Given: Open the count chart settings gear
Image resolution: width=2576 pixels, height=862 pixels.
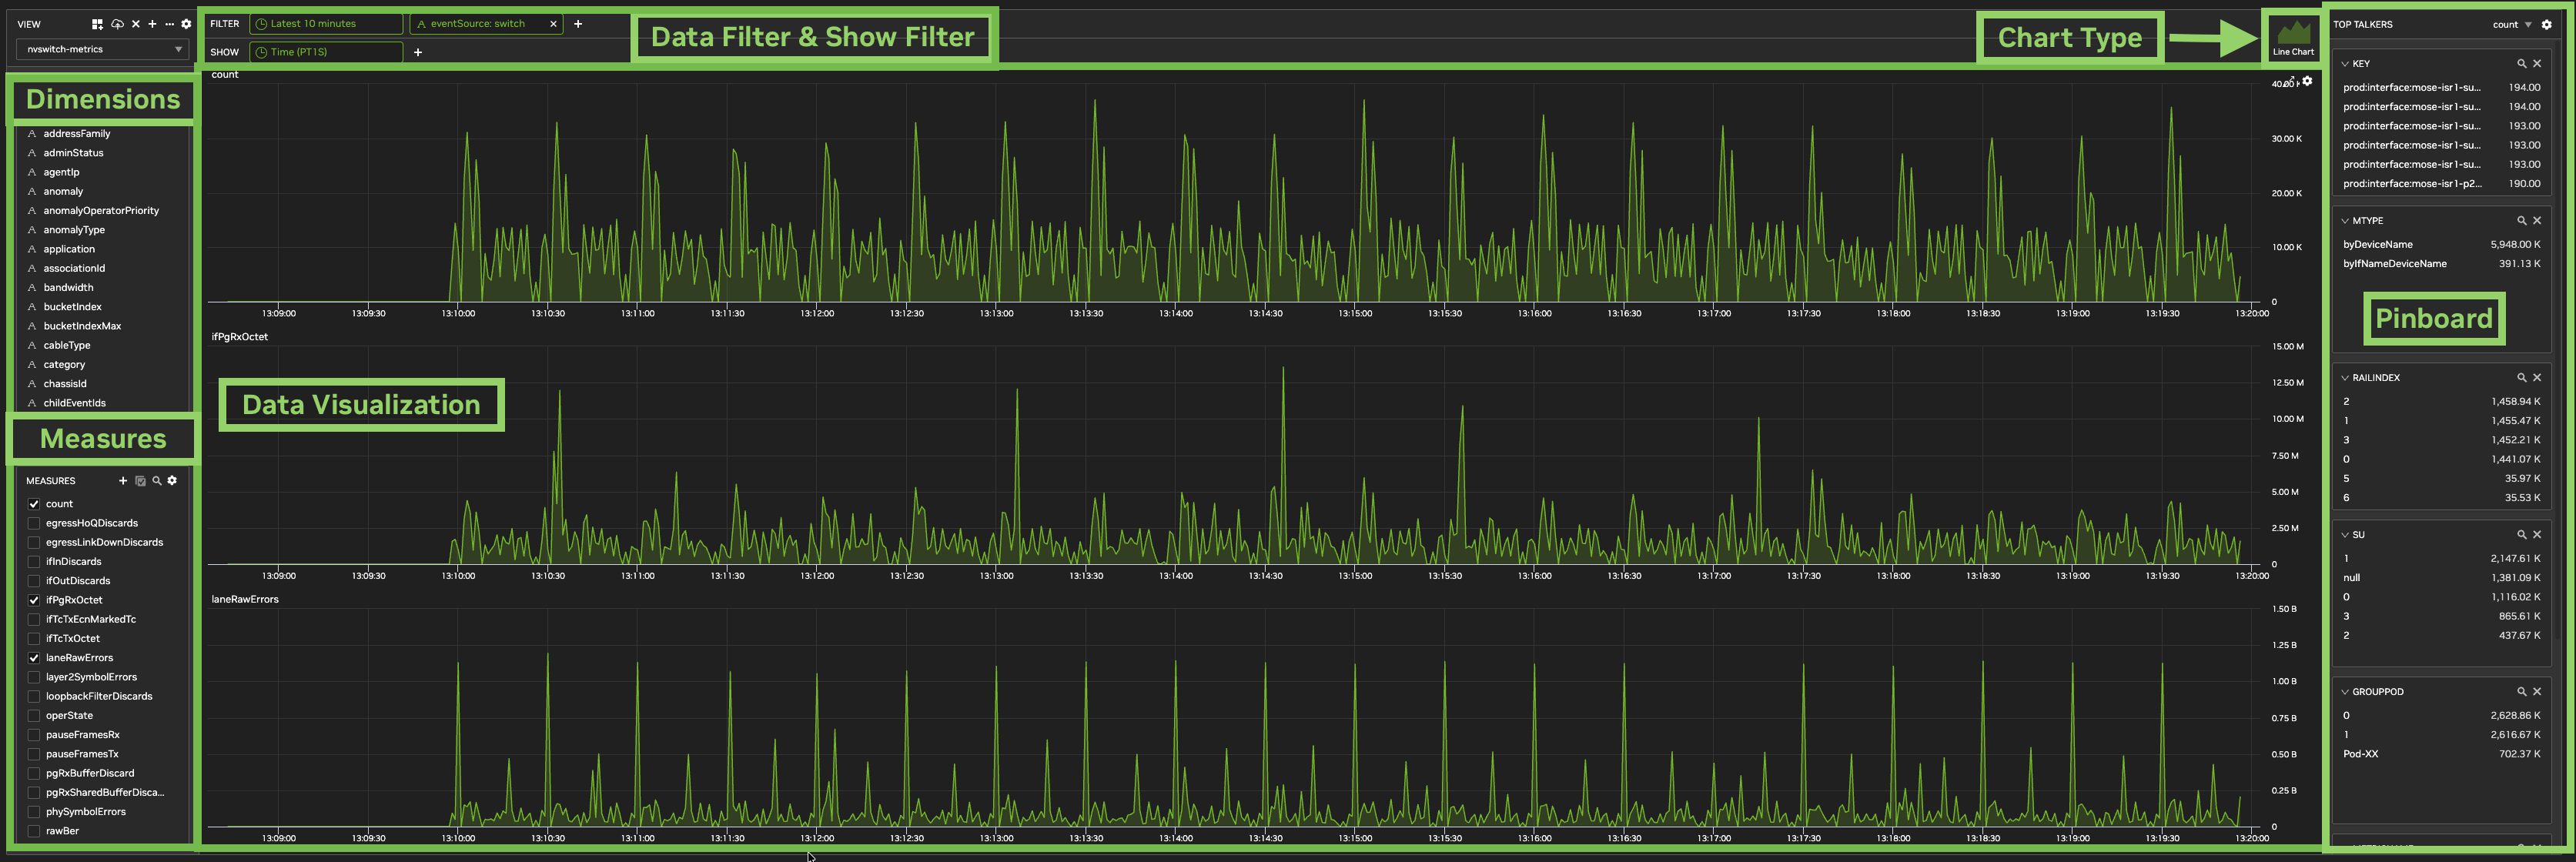Looking at the screenshot, I should (x=2307, y=82).
